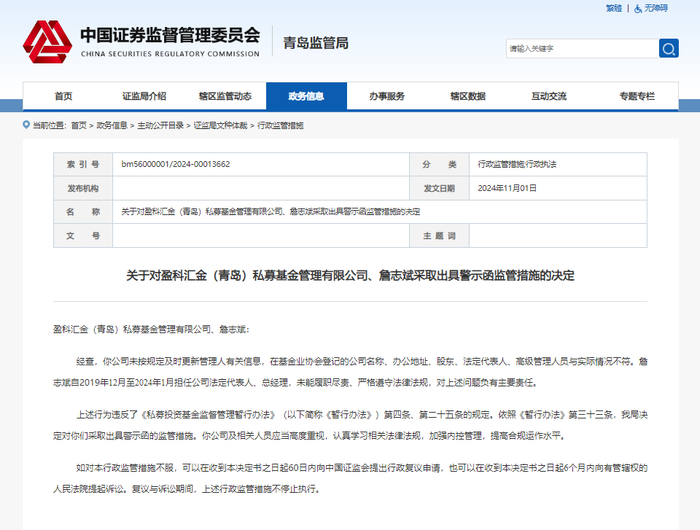This screenshot has width=700, height=530.
Task: Go to 辖区监管动态 tab
Action: click(x=225, y=96)
